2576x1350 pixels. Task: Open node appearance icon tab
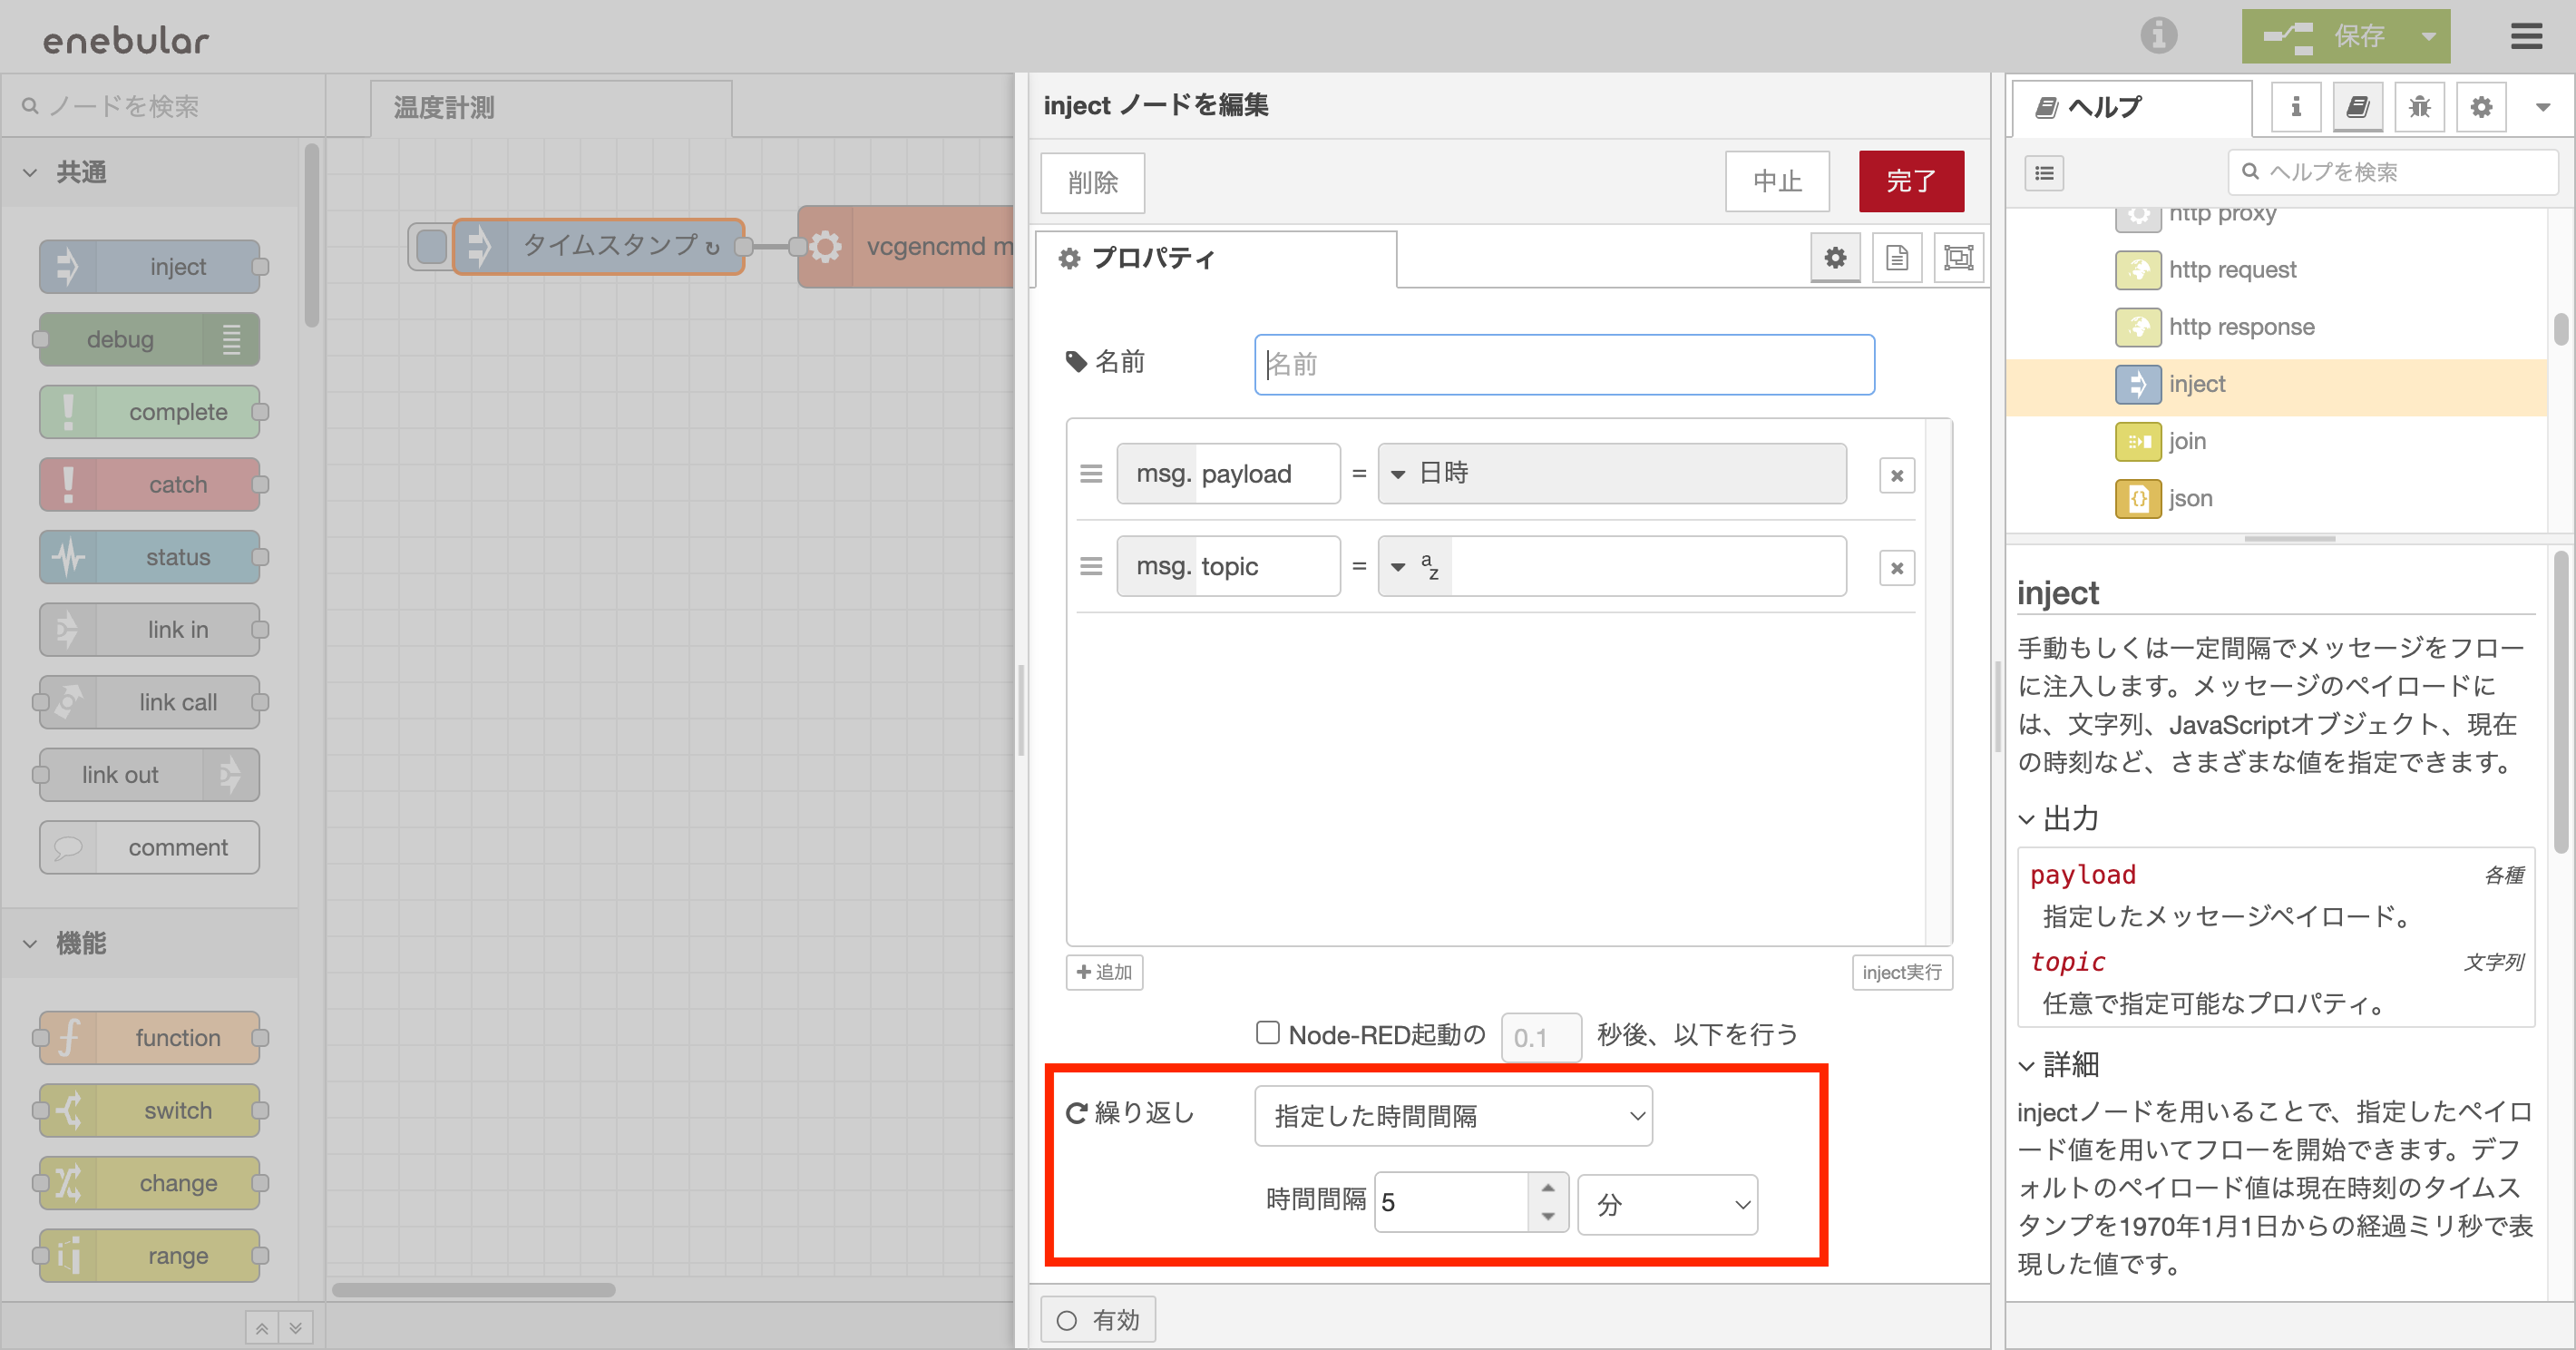click(x=1958, y=258)
